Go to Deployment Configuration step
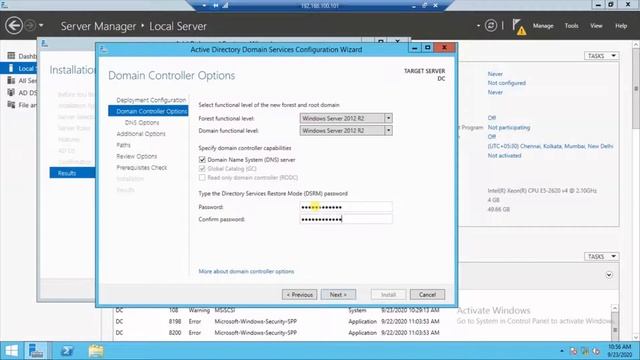This screenshot has height=360, width=640. [x=151, y=100]
